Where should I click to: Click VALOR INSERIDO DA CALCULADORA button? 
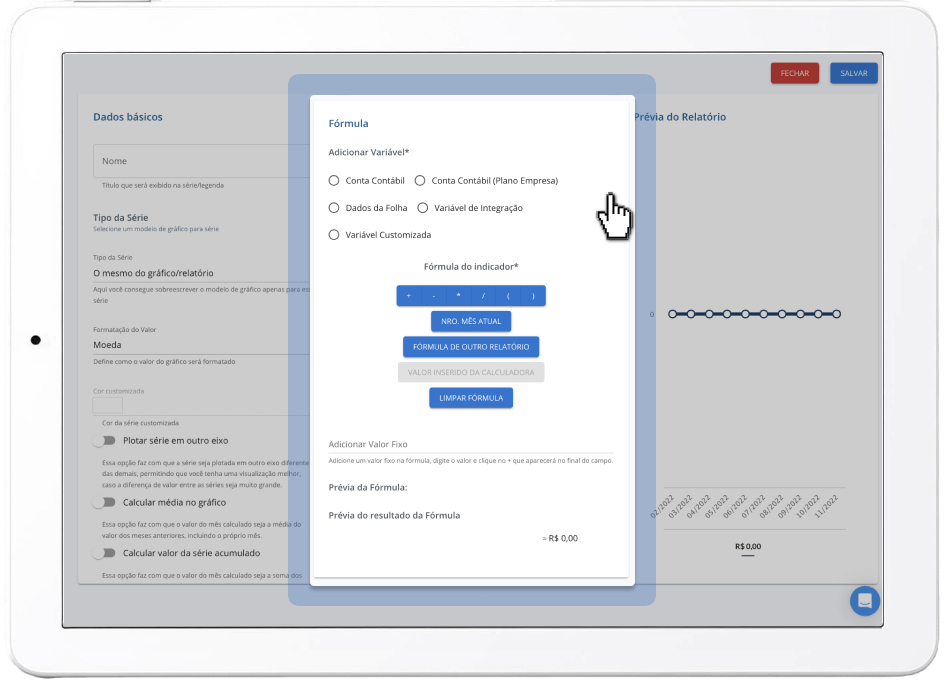click(x=471, y=372)
